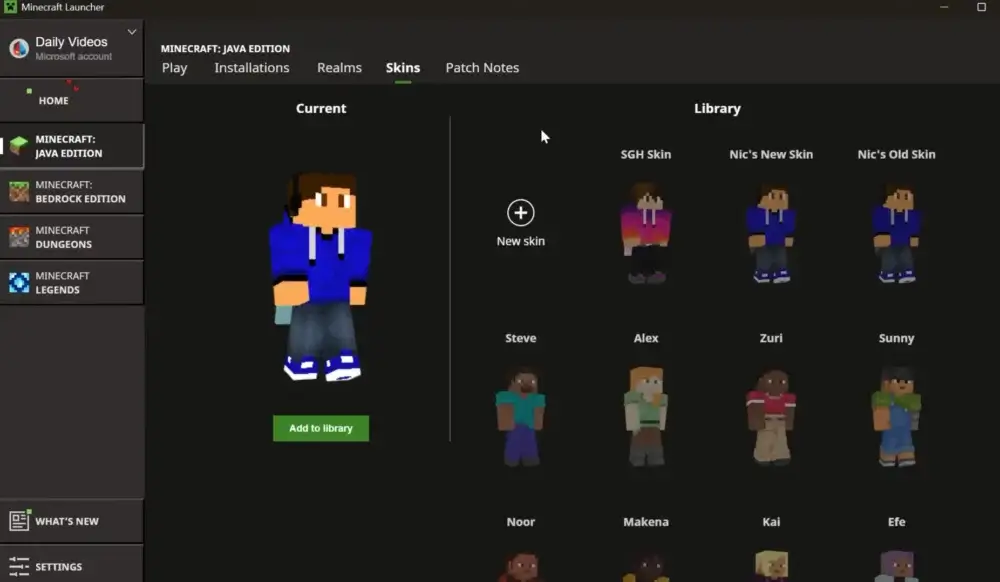Switch to the Realms tab
The height and width of the screenshot is (582, 1000).
point(339,68)
